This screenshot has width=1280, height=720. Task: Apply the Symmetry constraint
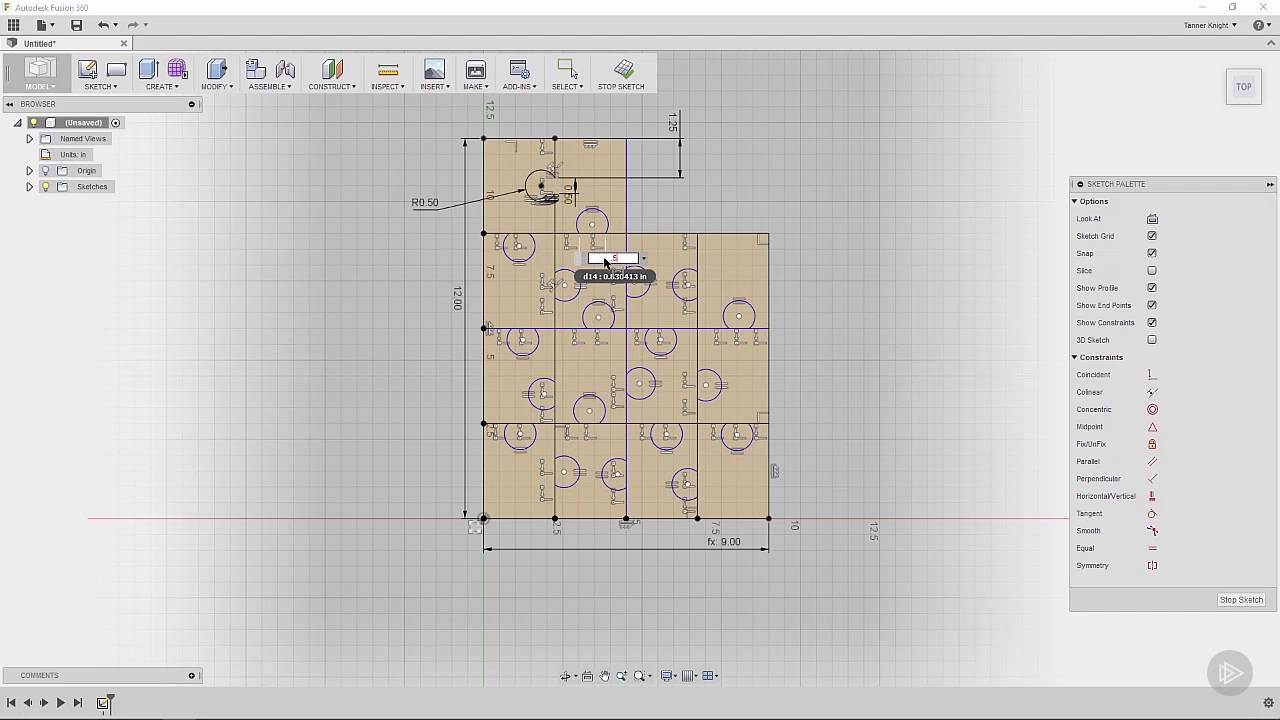[1152, 565]
